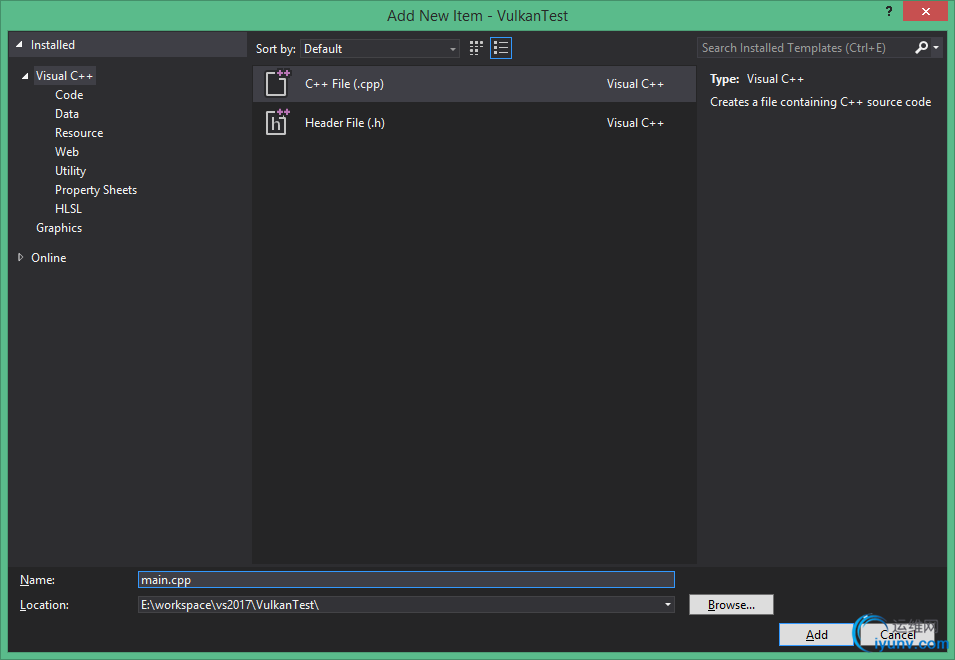Image resolution: width=955 pixels, height=660 pixels.
Task: Select the Visual C++ tree item
Action: pyautogui.click(x=64, y=76)
